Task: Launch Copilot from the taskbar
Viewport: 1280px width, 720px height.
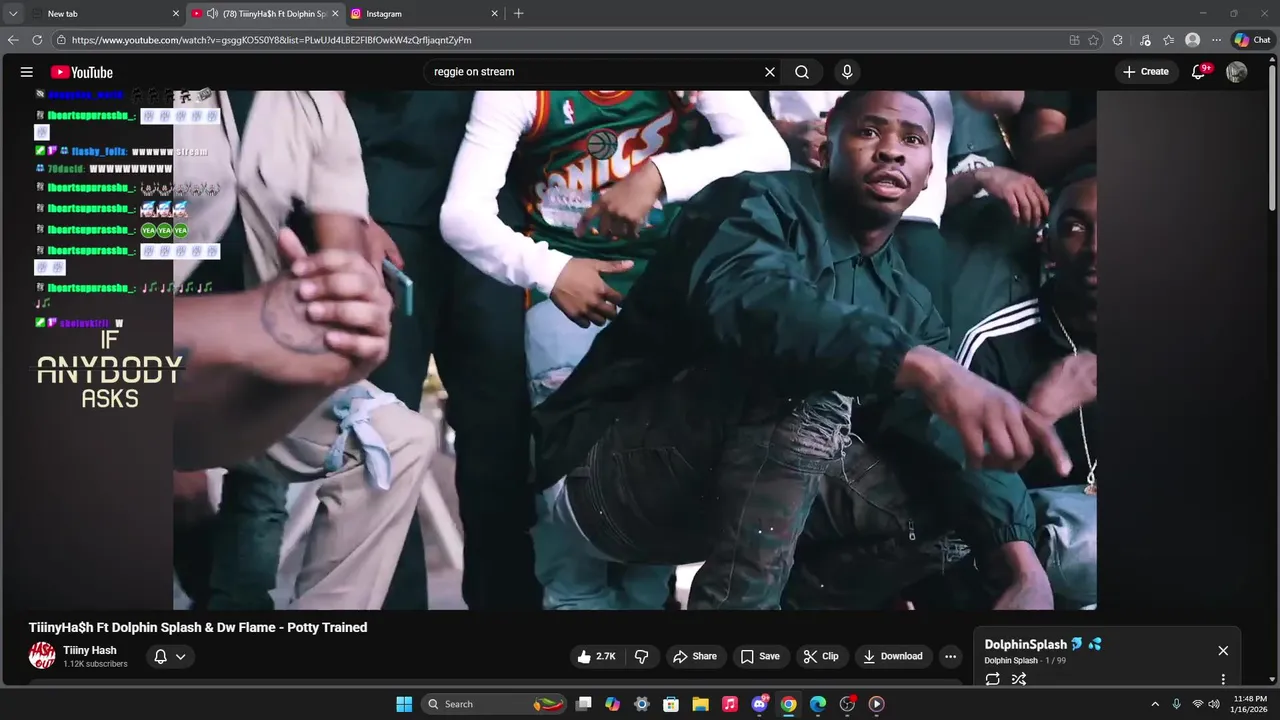Action: pos(613,704)
